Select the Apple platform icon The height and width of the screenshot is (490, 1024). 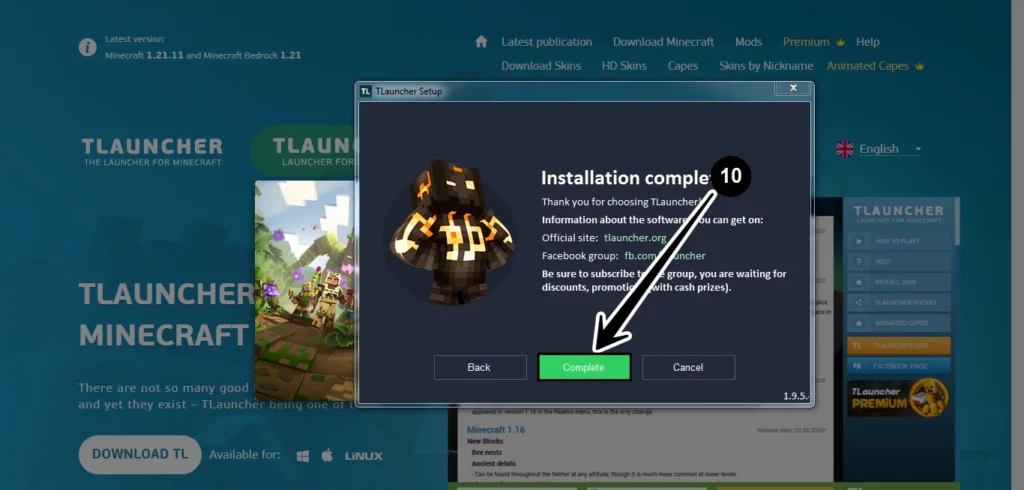point(327,455)
